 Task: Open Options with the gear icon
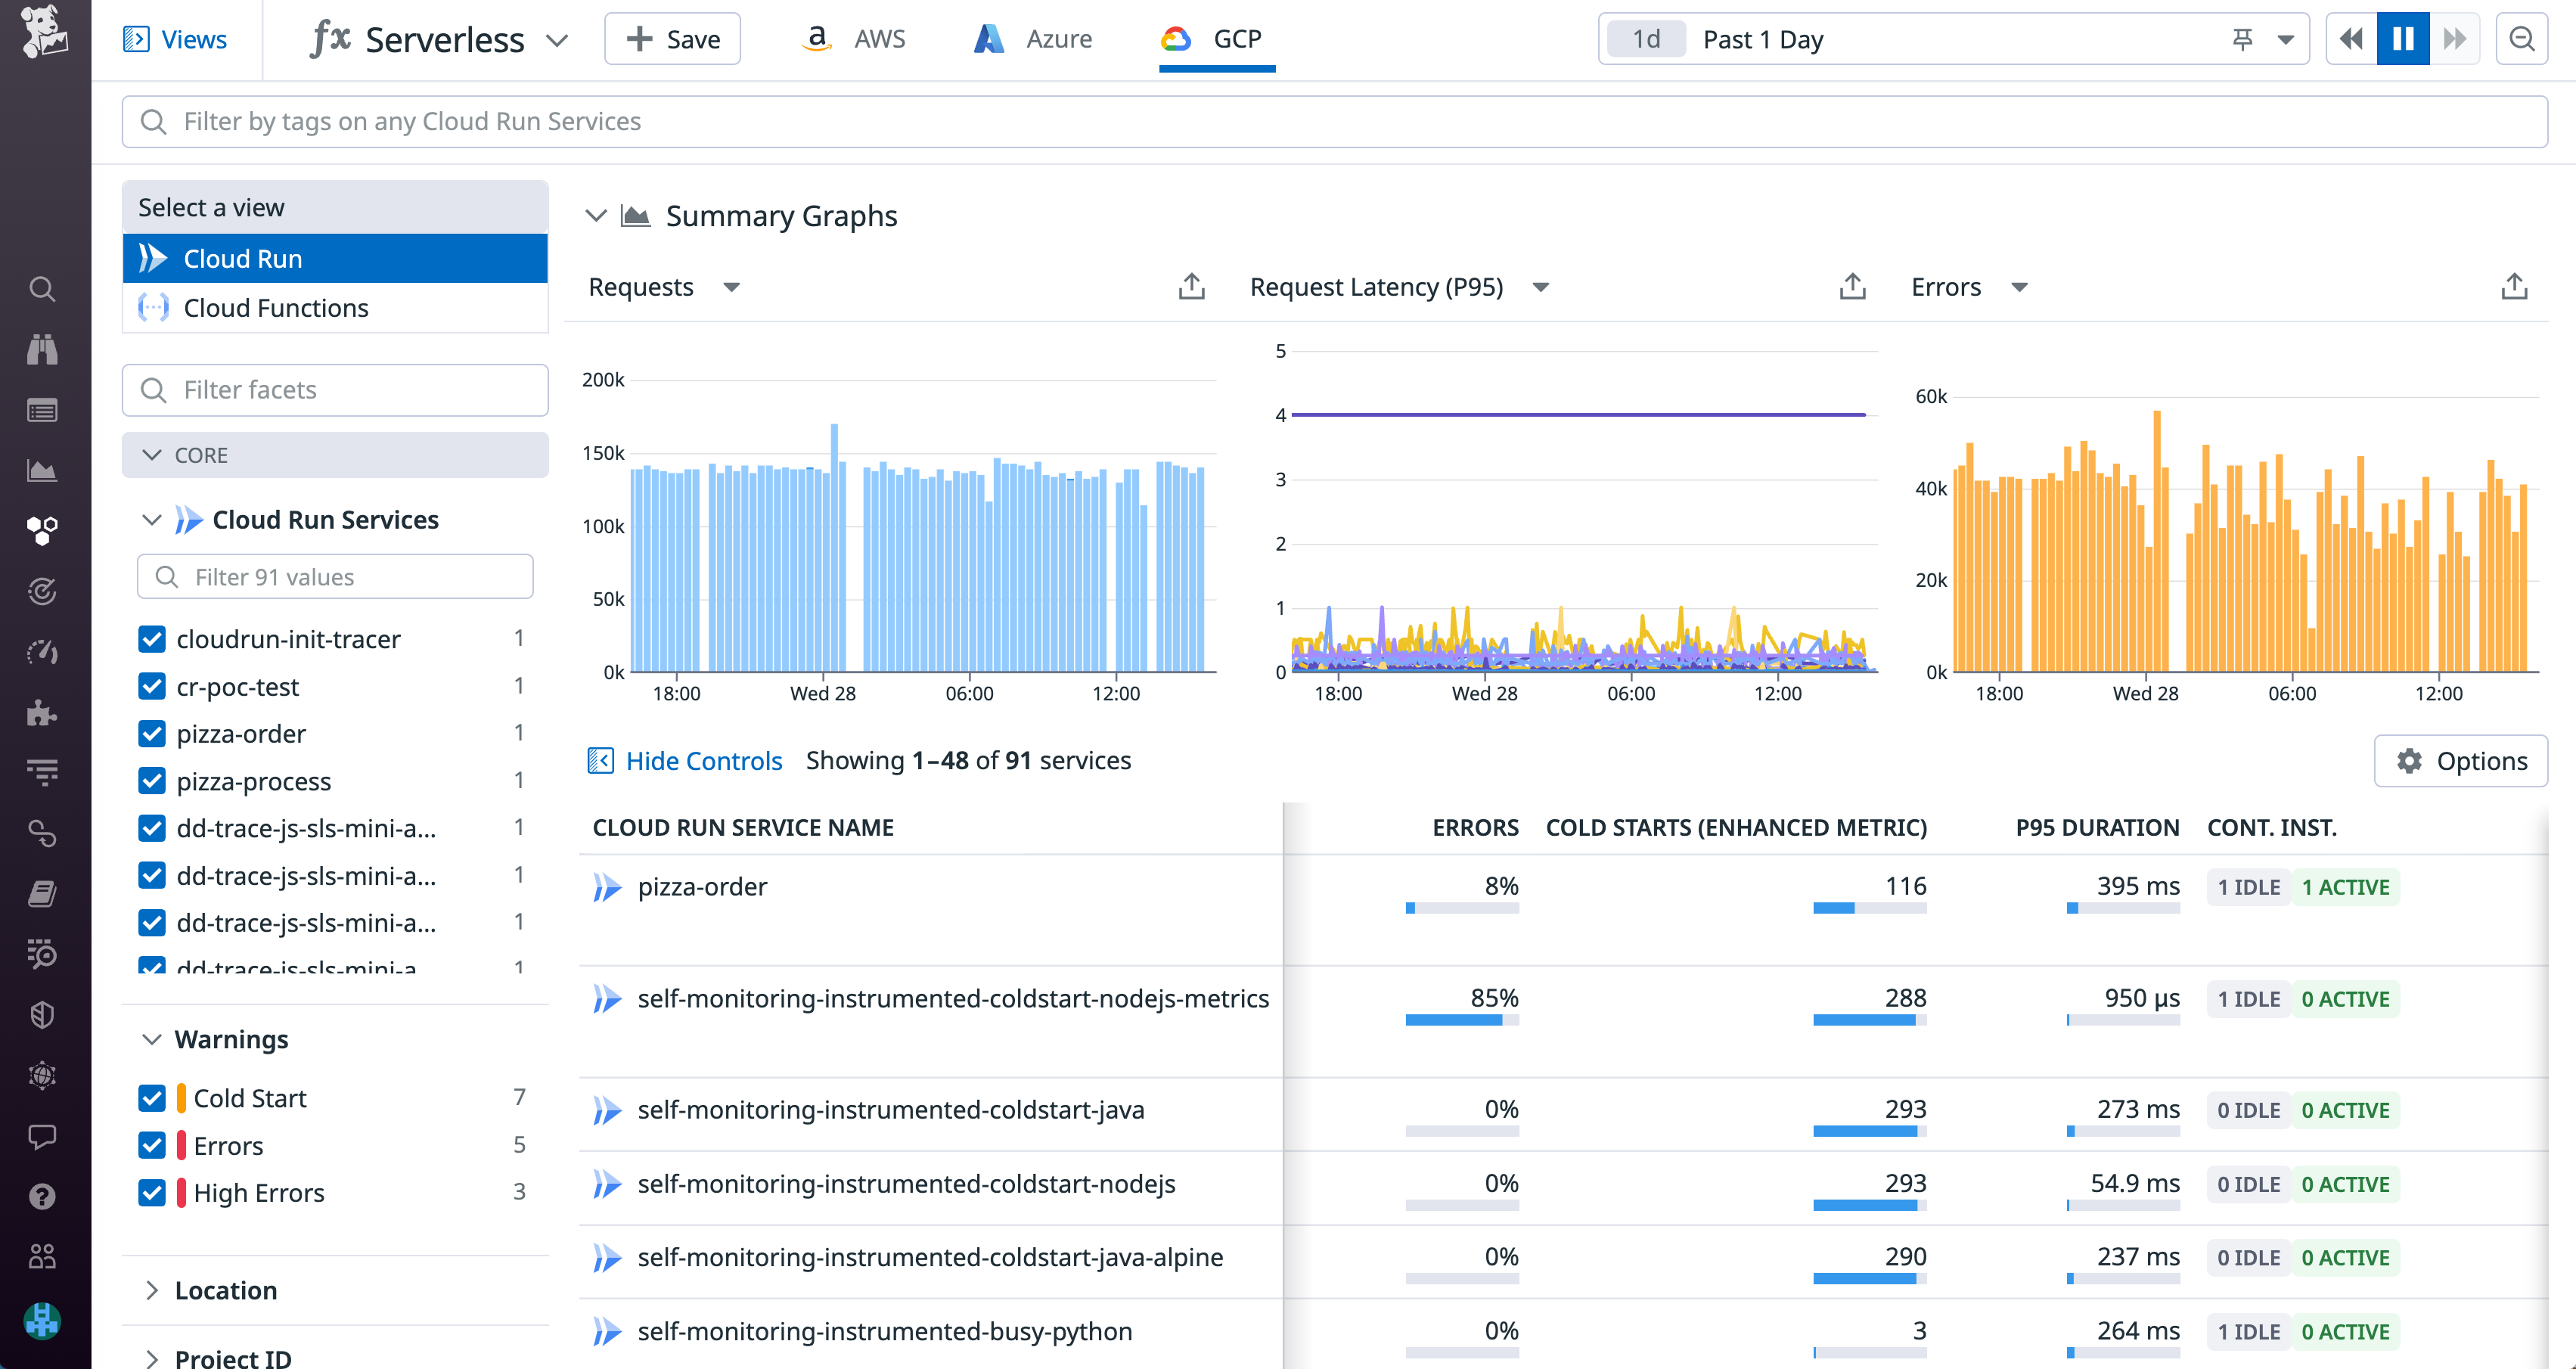(x=2461, y=760)
